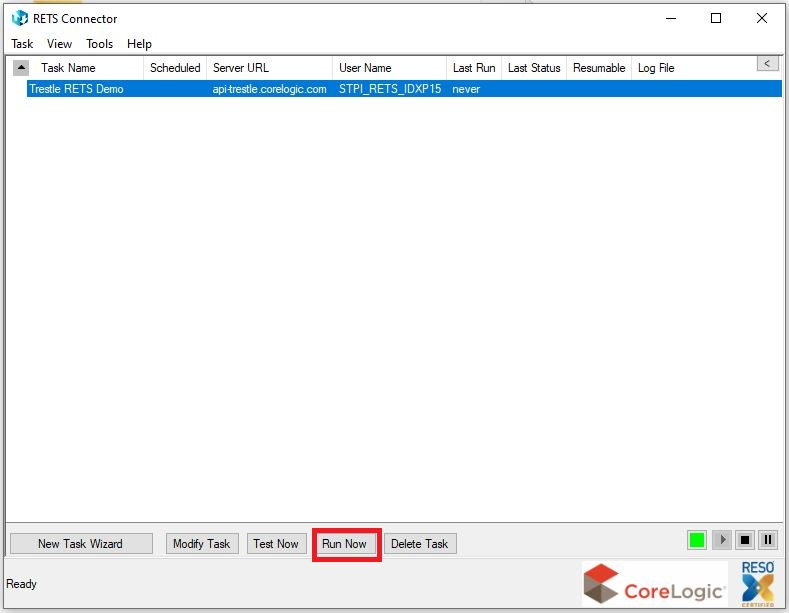Click the Delete Task button
Viewport: 789px width, 613px height.
(x=420, y=544)
